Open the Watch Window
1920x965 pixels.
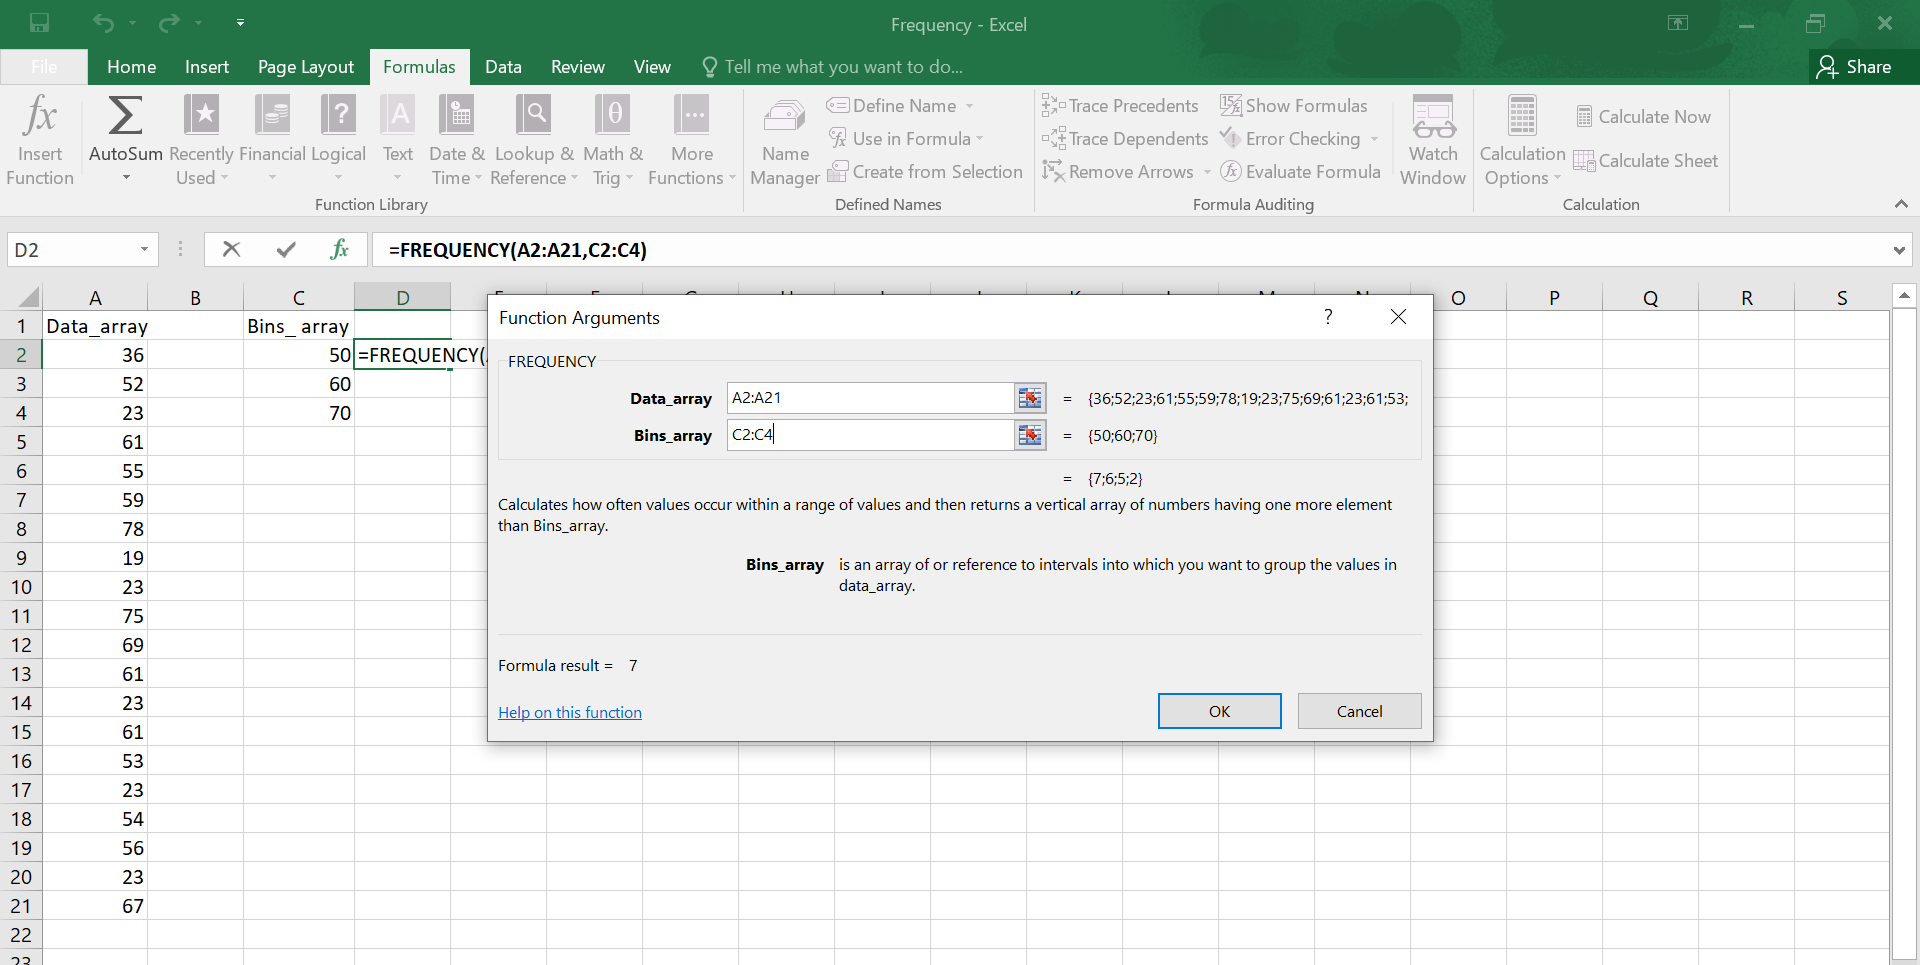(x=1433, y=140)
